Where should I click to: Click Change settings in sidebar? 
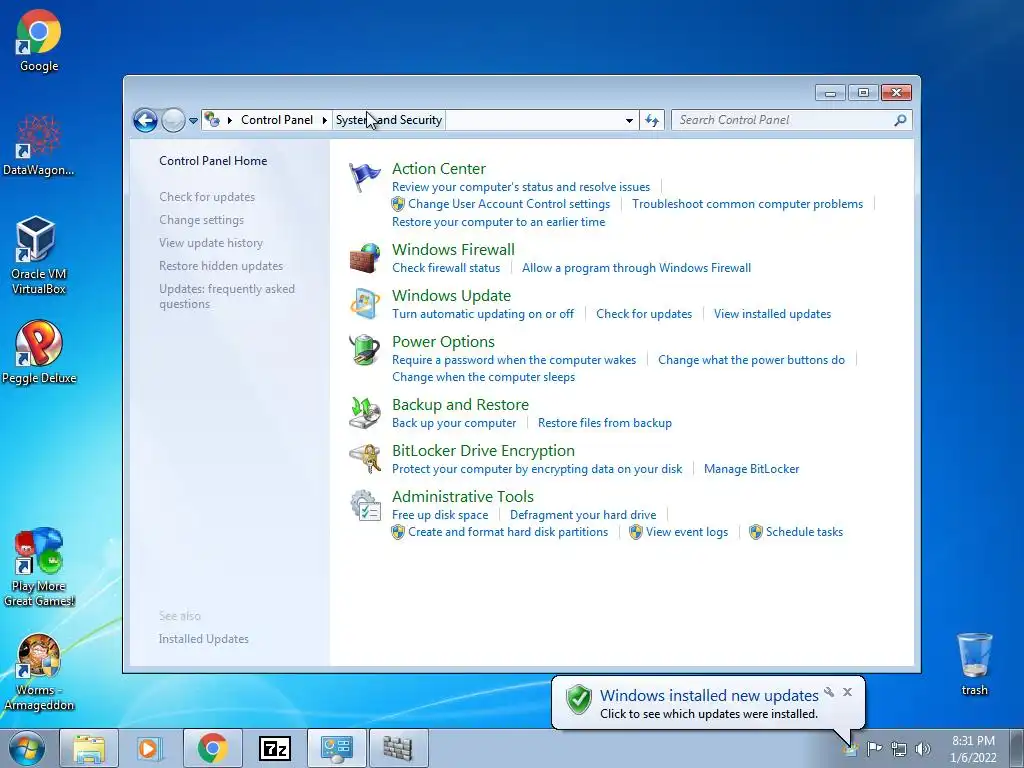tap(201, 220)
